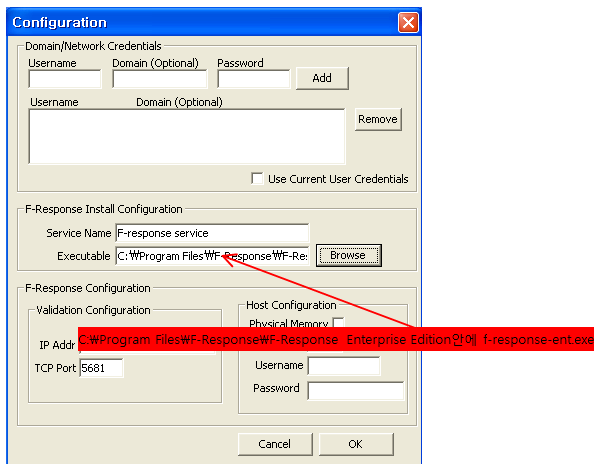Screen dimensions: 609x466
Task: Click the Cancel button
Action: [x=275, y=444]
